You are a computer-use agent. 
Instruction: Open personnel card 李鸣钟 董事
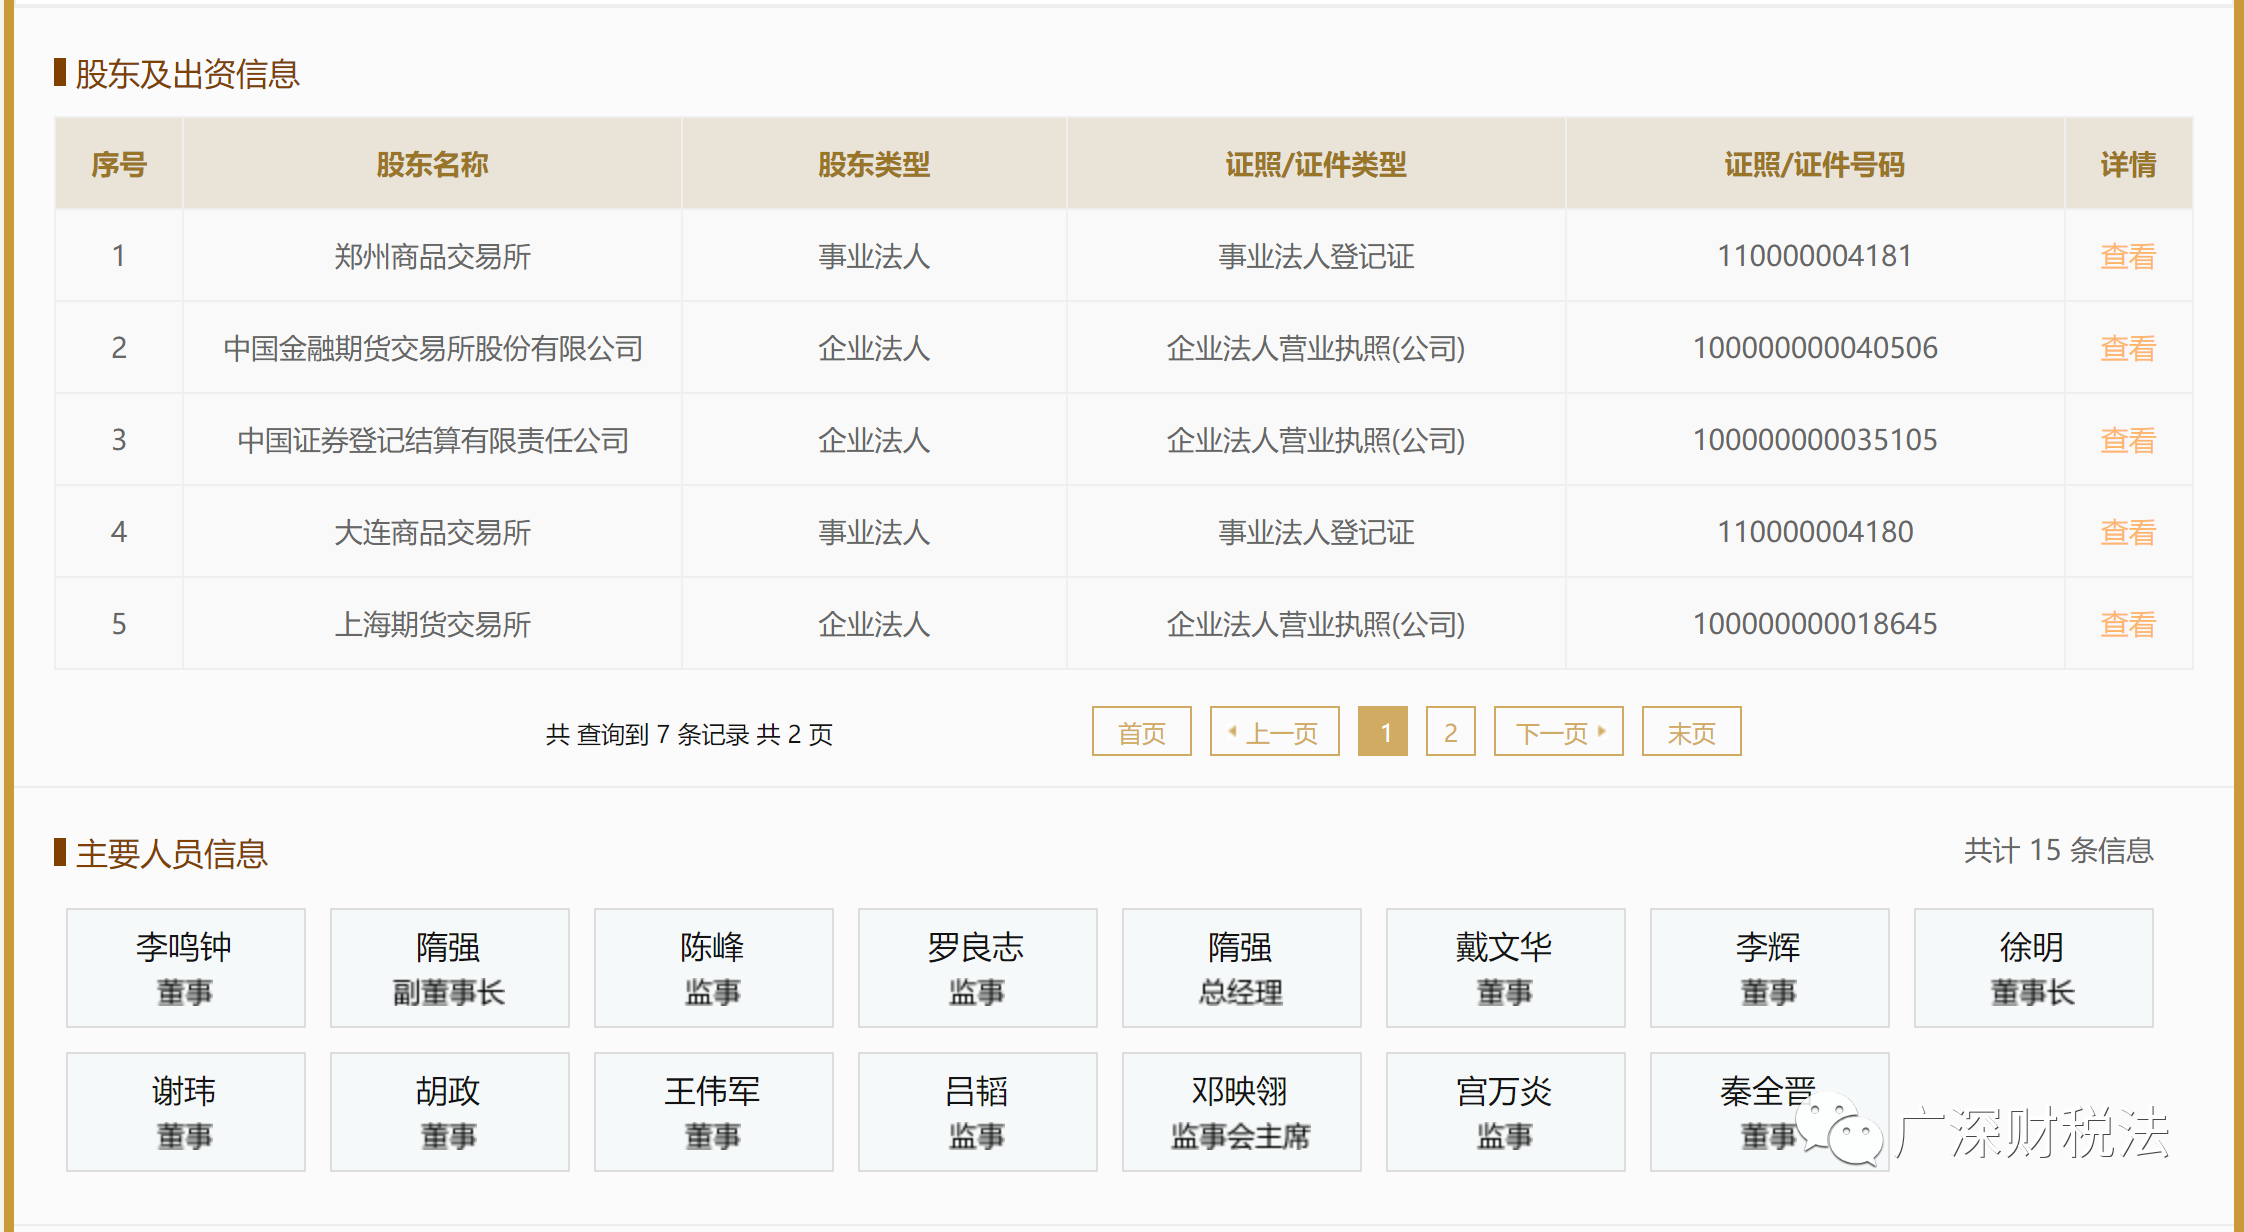(x=186, y=968)
